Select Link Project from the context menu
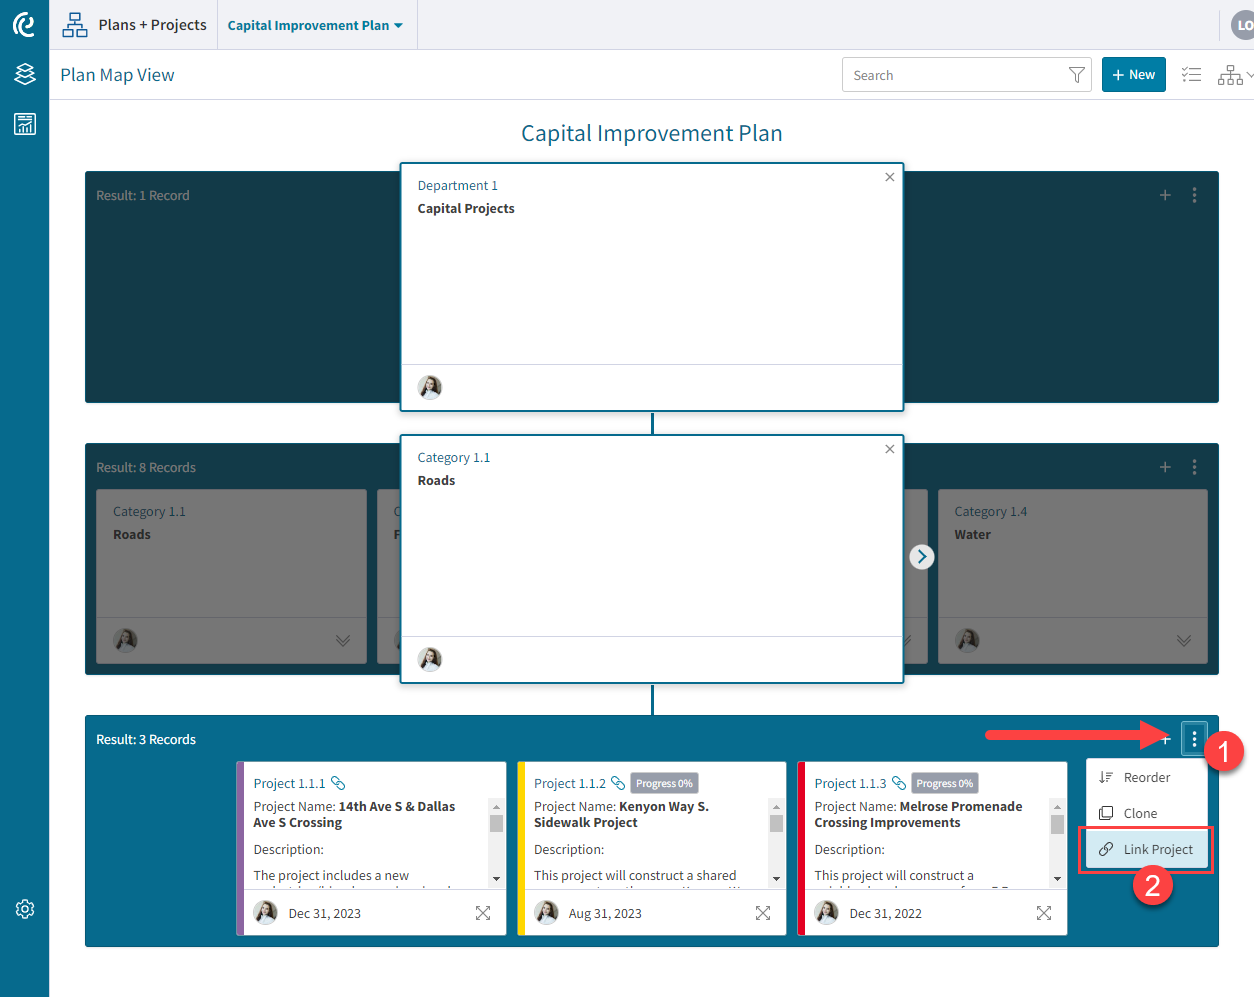 coord(1146,848)
